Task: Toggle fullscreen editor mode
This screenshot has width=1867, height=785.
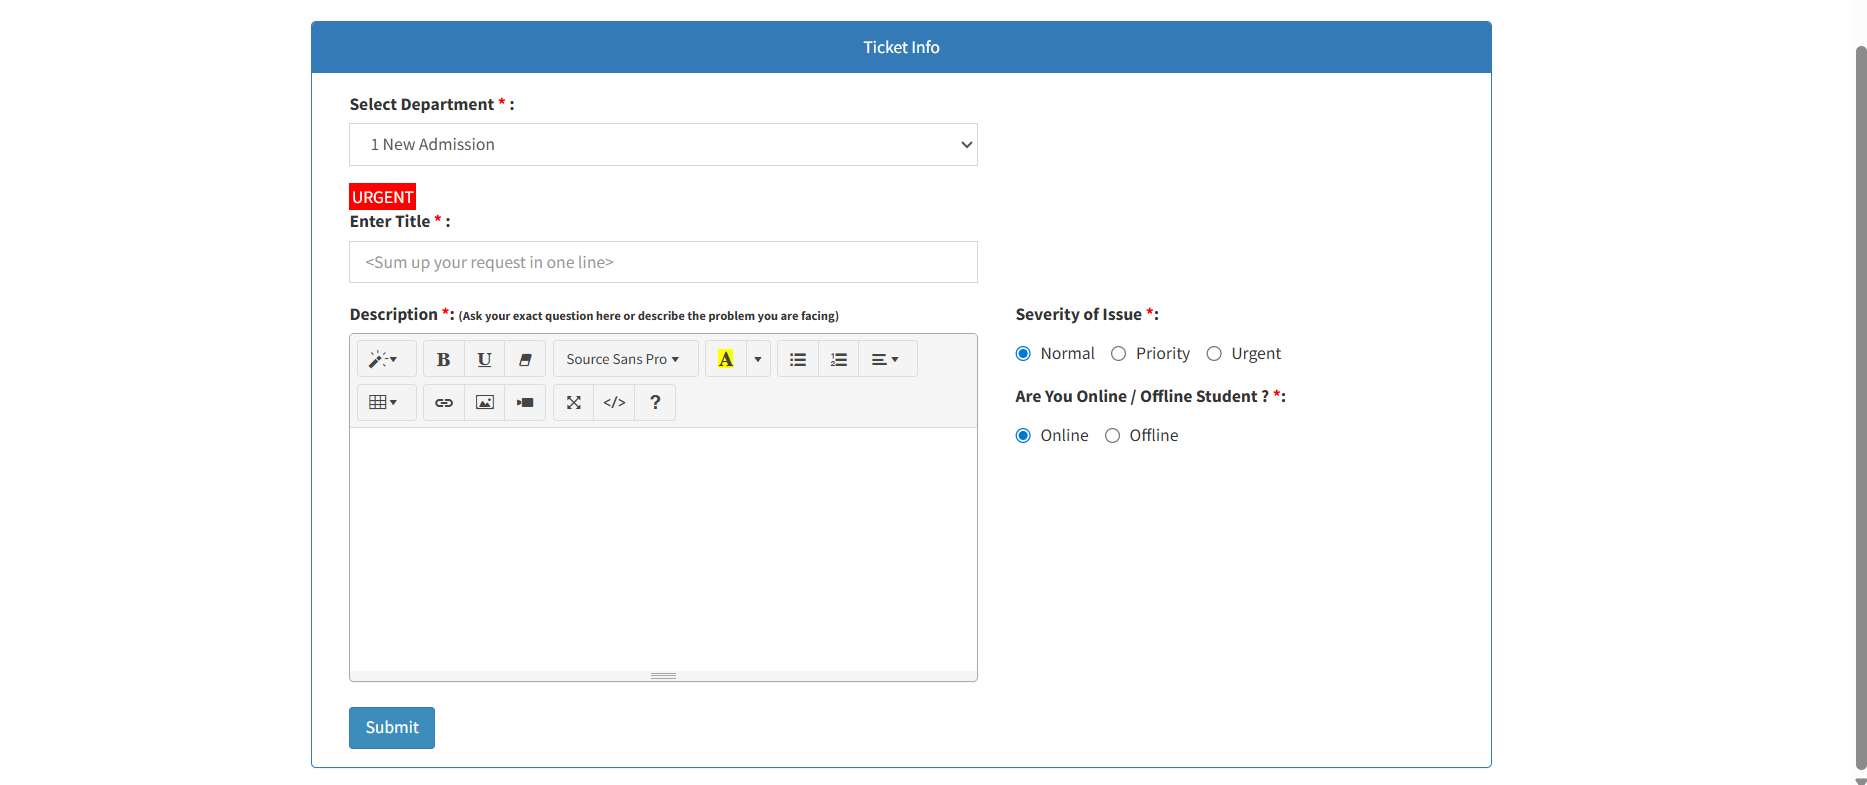Action: coord(574,402)
